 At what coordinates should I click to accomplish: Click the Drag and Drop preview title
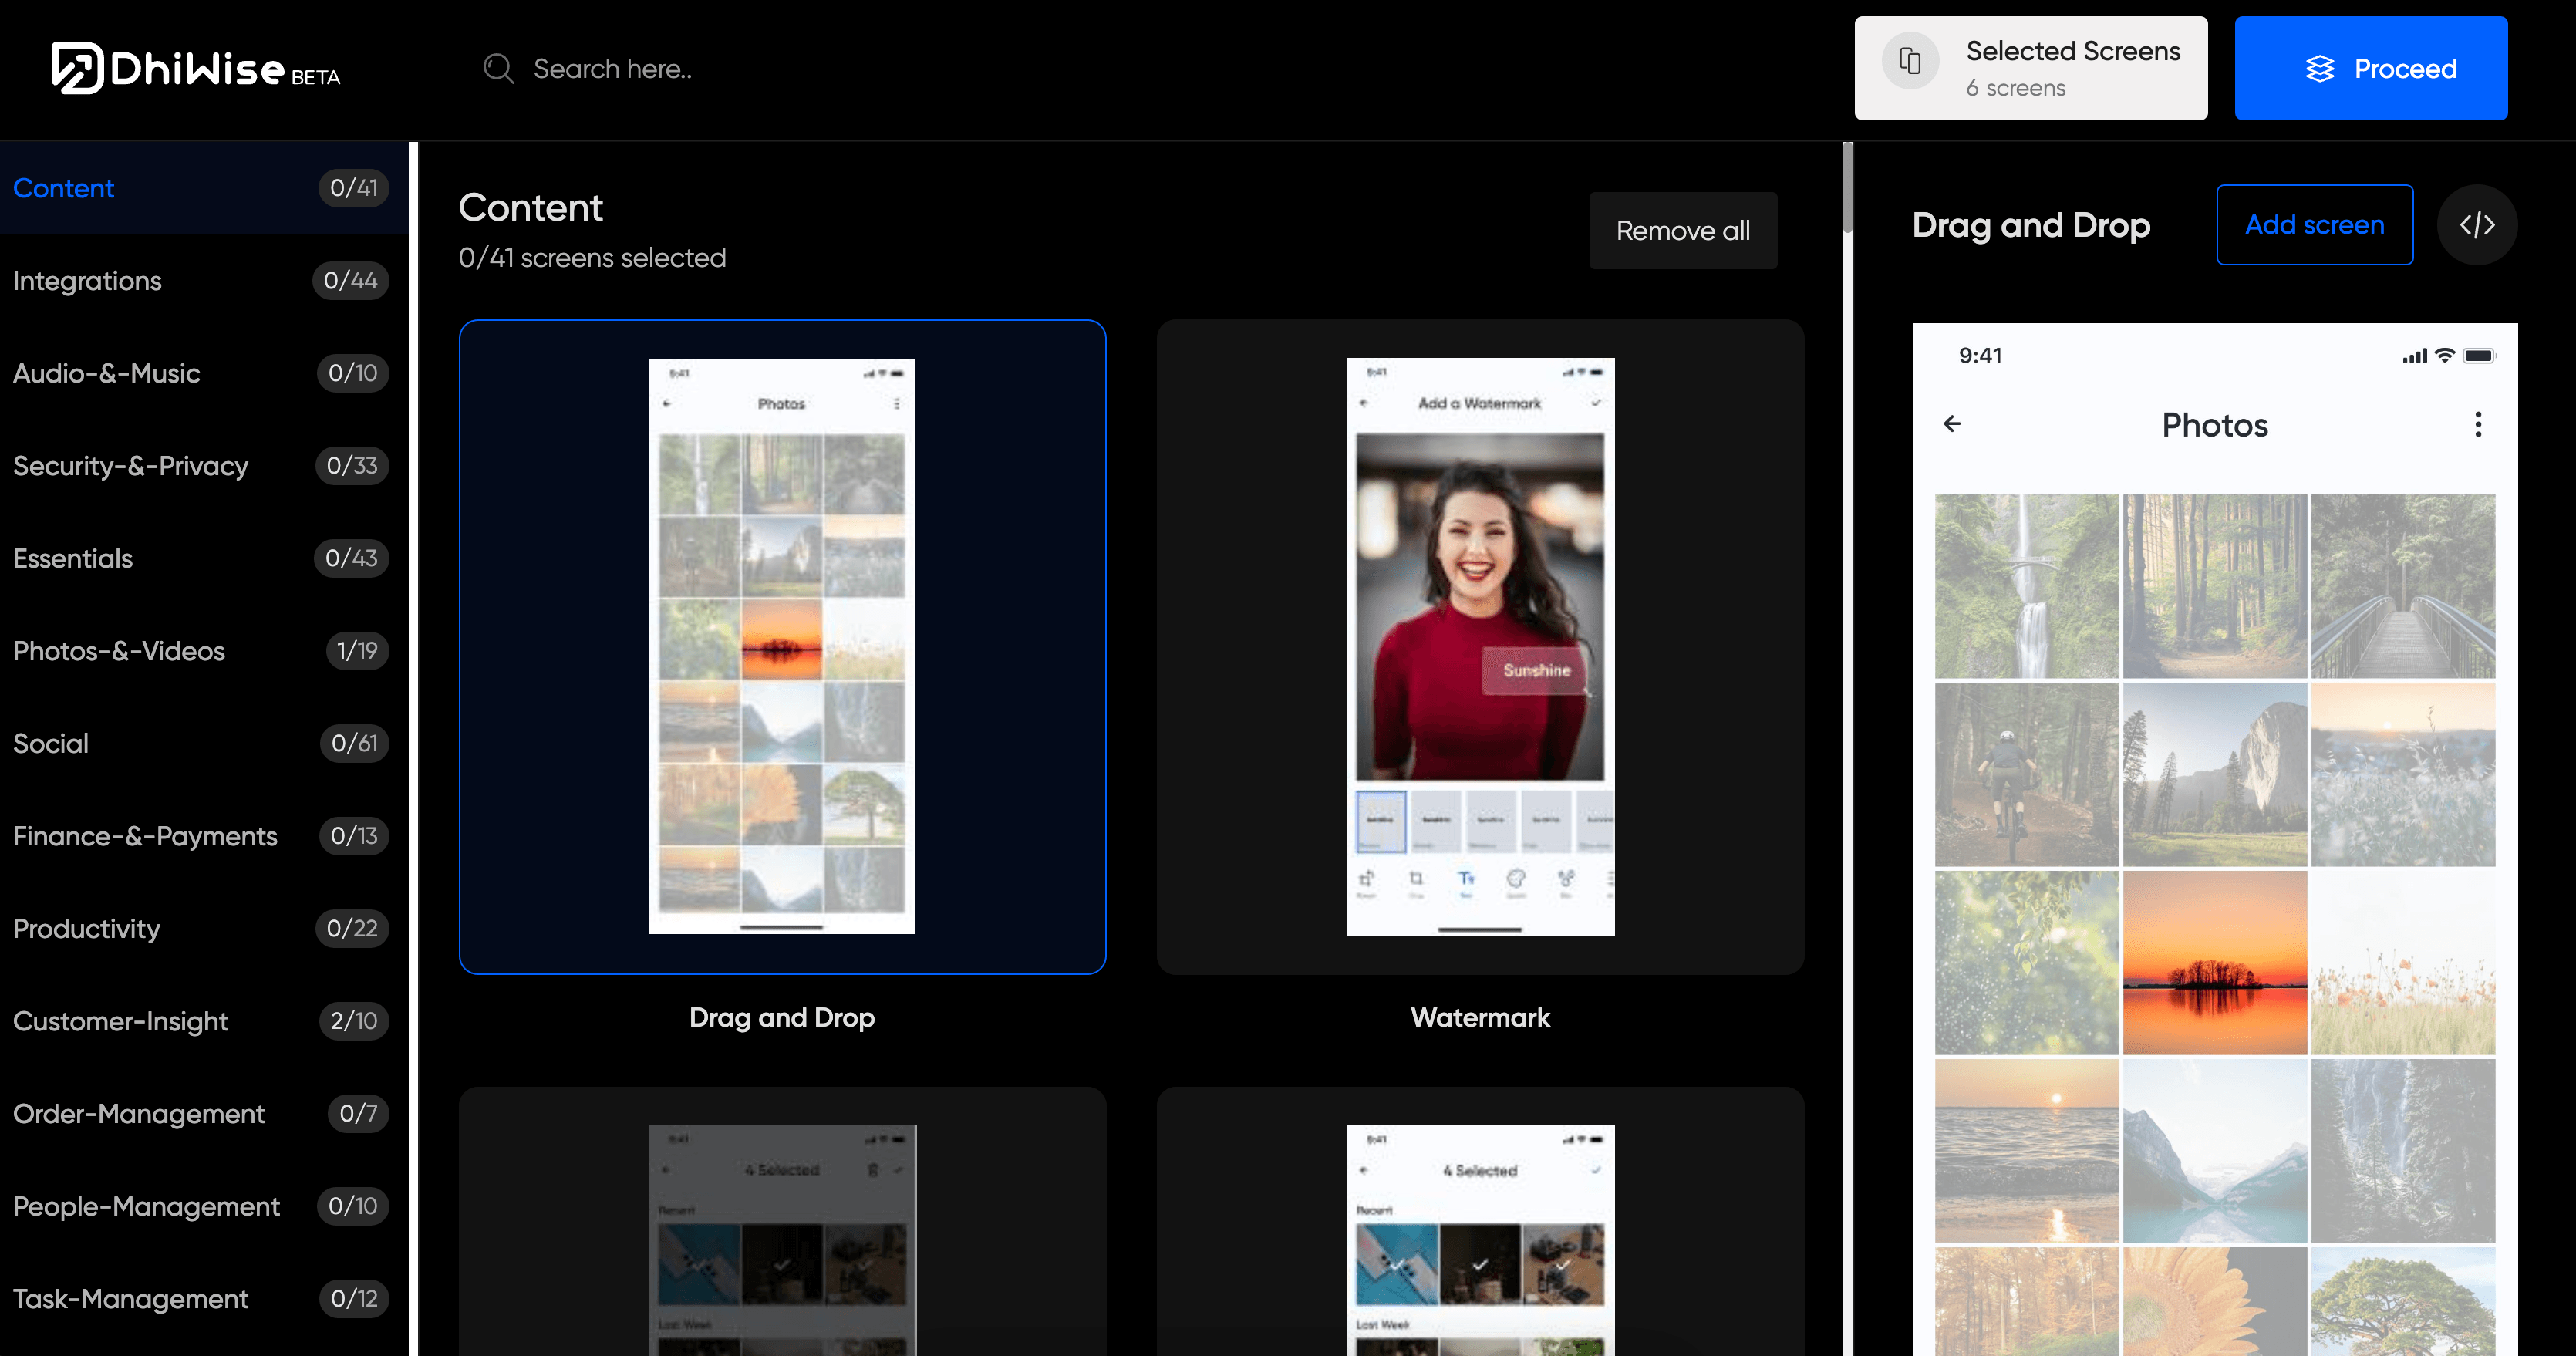click(2030, 225)
